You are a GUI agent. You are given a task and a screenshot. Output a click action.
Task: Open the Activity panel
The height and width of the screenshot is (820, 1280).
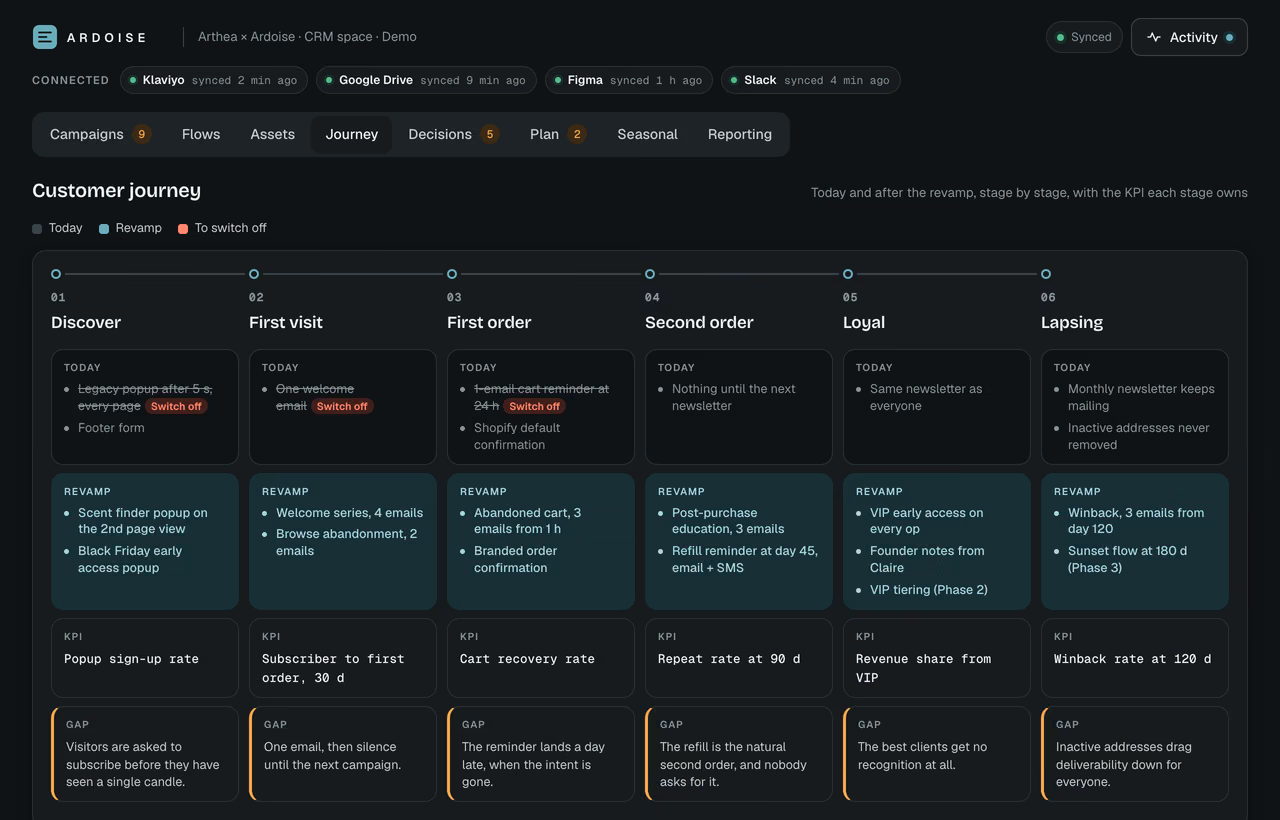1189,37
